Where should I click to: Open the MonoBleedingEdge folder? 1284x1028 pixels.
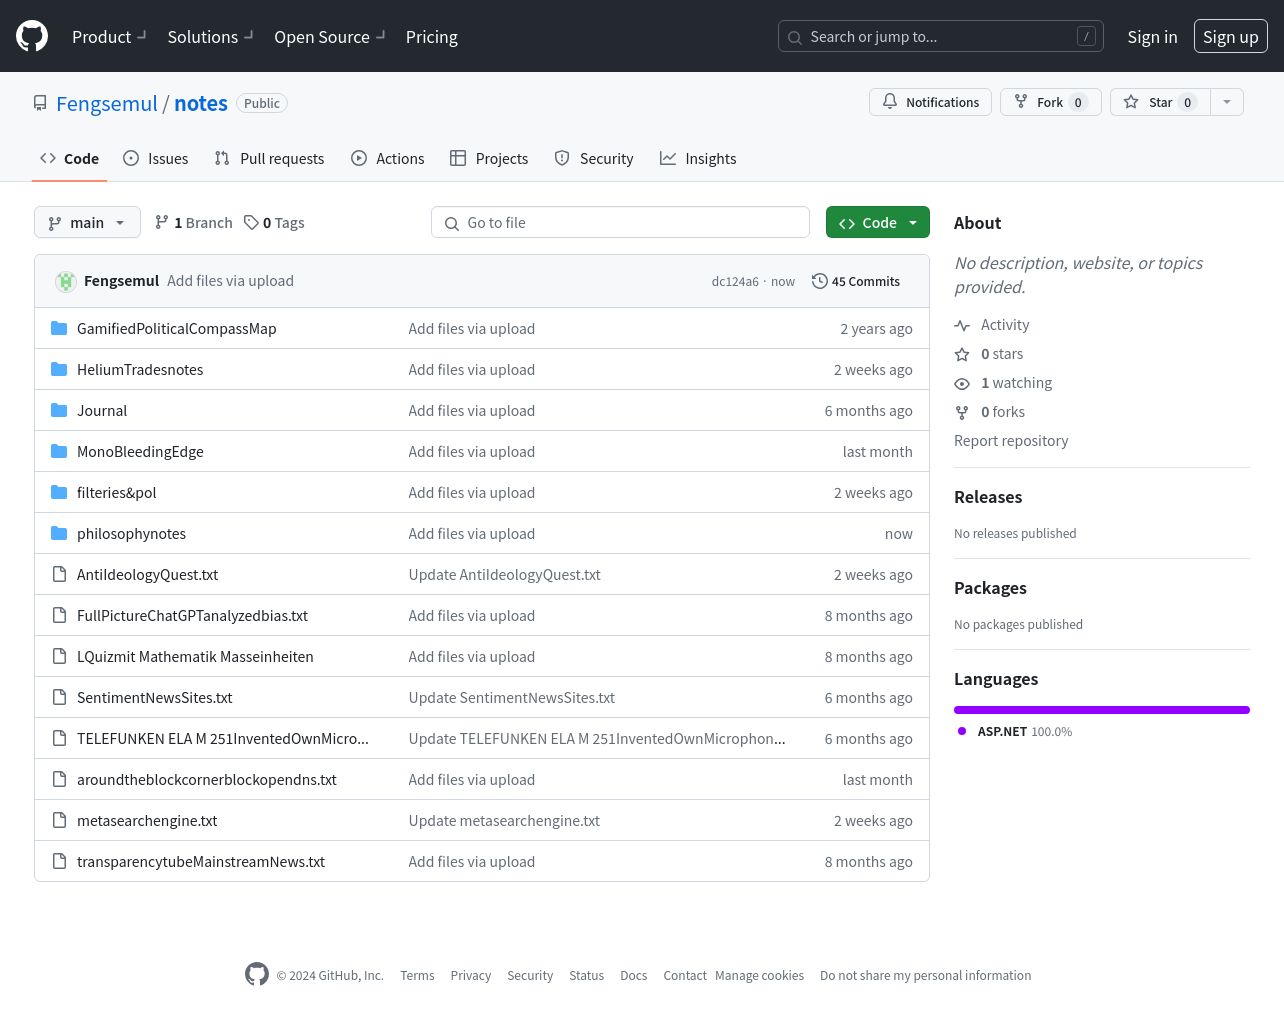pos(140,451)
